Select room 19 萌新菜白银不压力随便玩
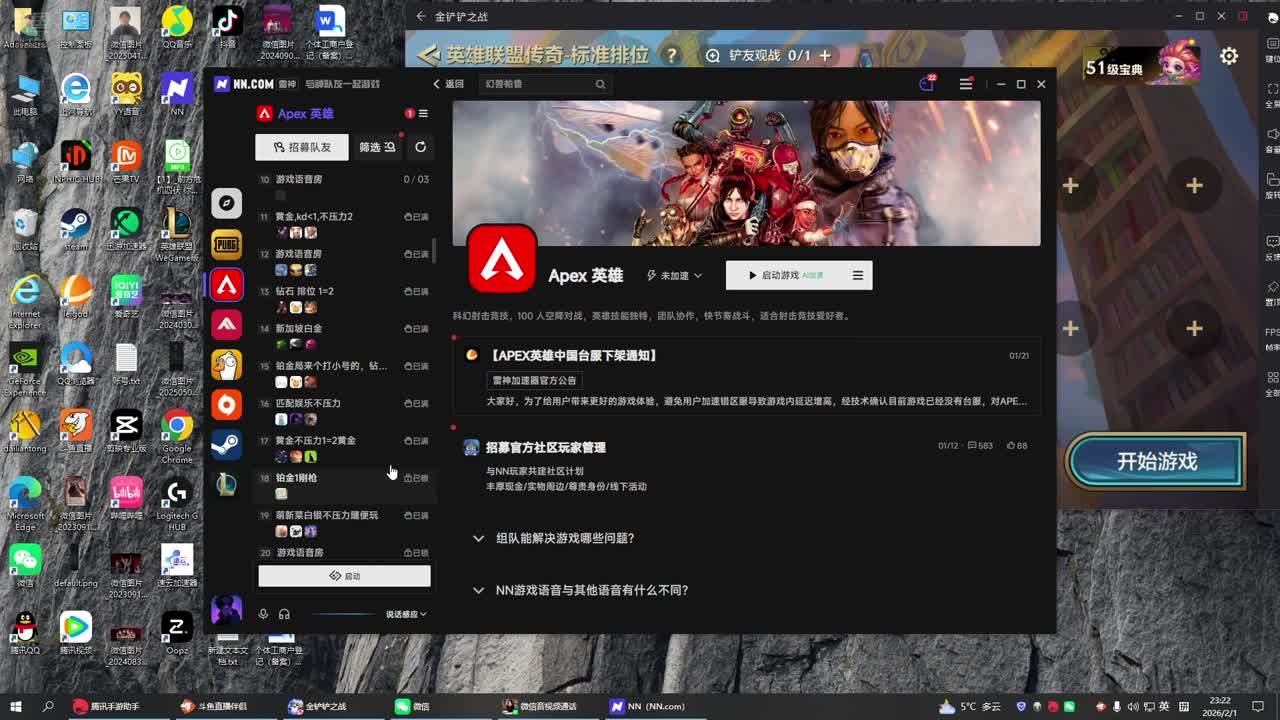 (x=343, y=523)
